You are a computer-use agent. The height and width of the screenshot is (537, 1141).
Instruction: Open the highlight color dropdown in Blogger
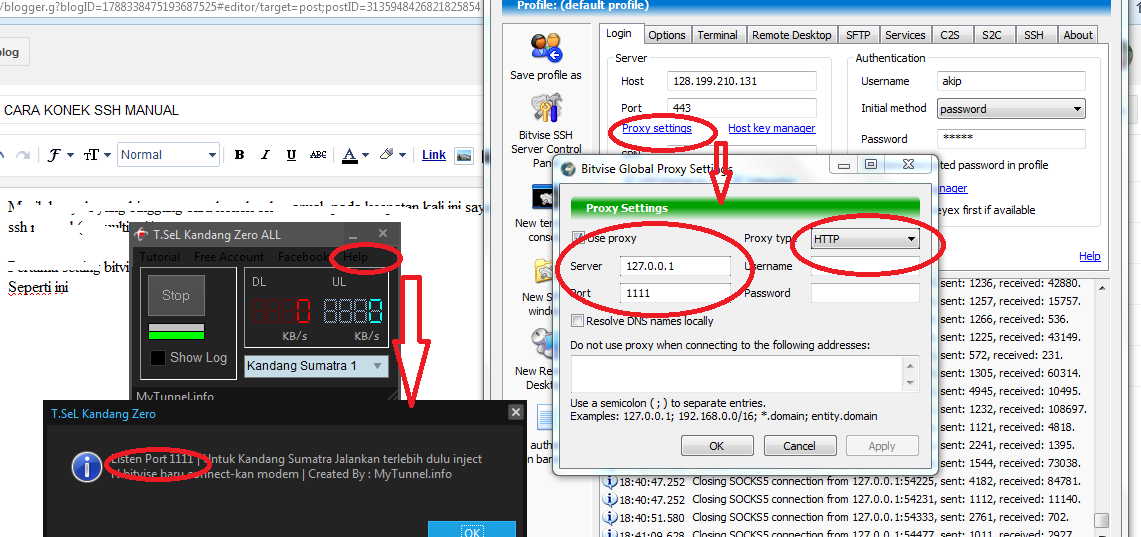click(394, 154)
